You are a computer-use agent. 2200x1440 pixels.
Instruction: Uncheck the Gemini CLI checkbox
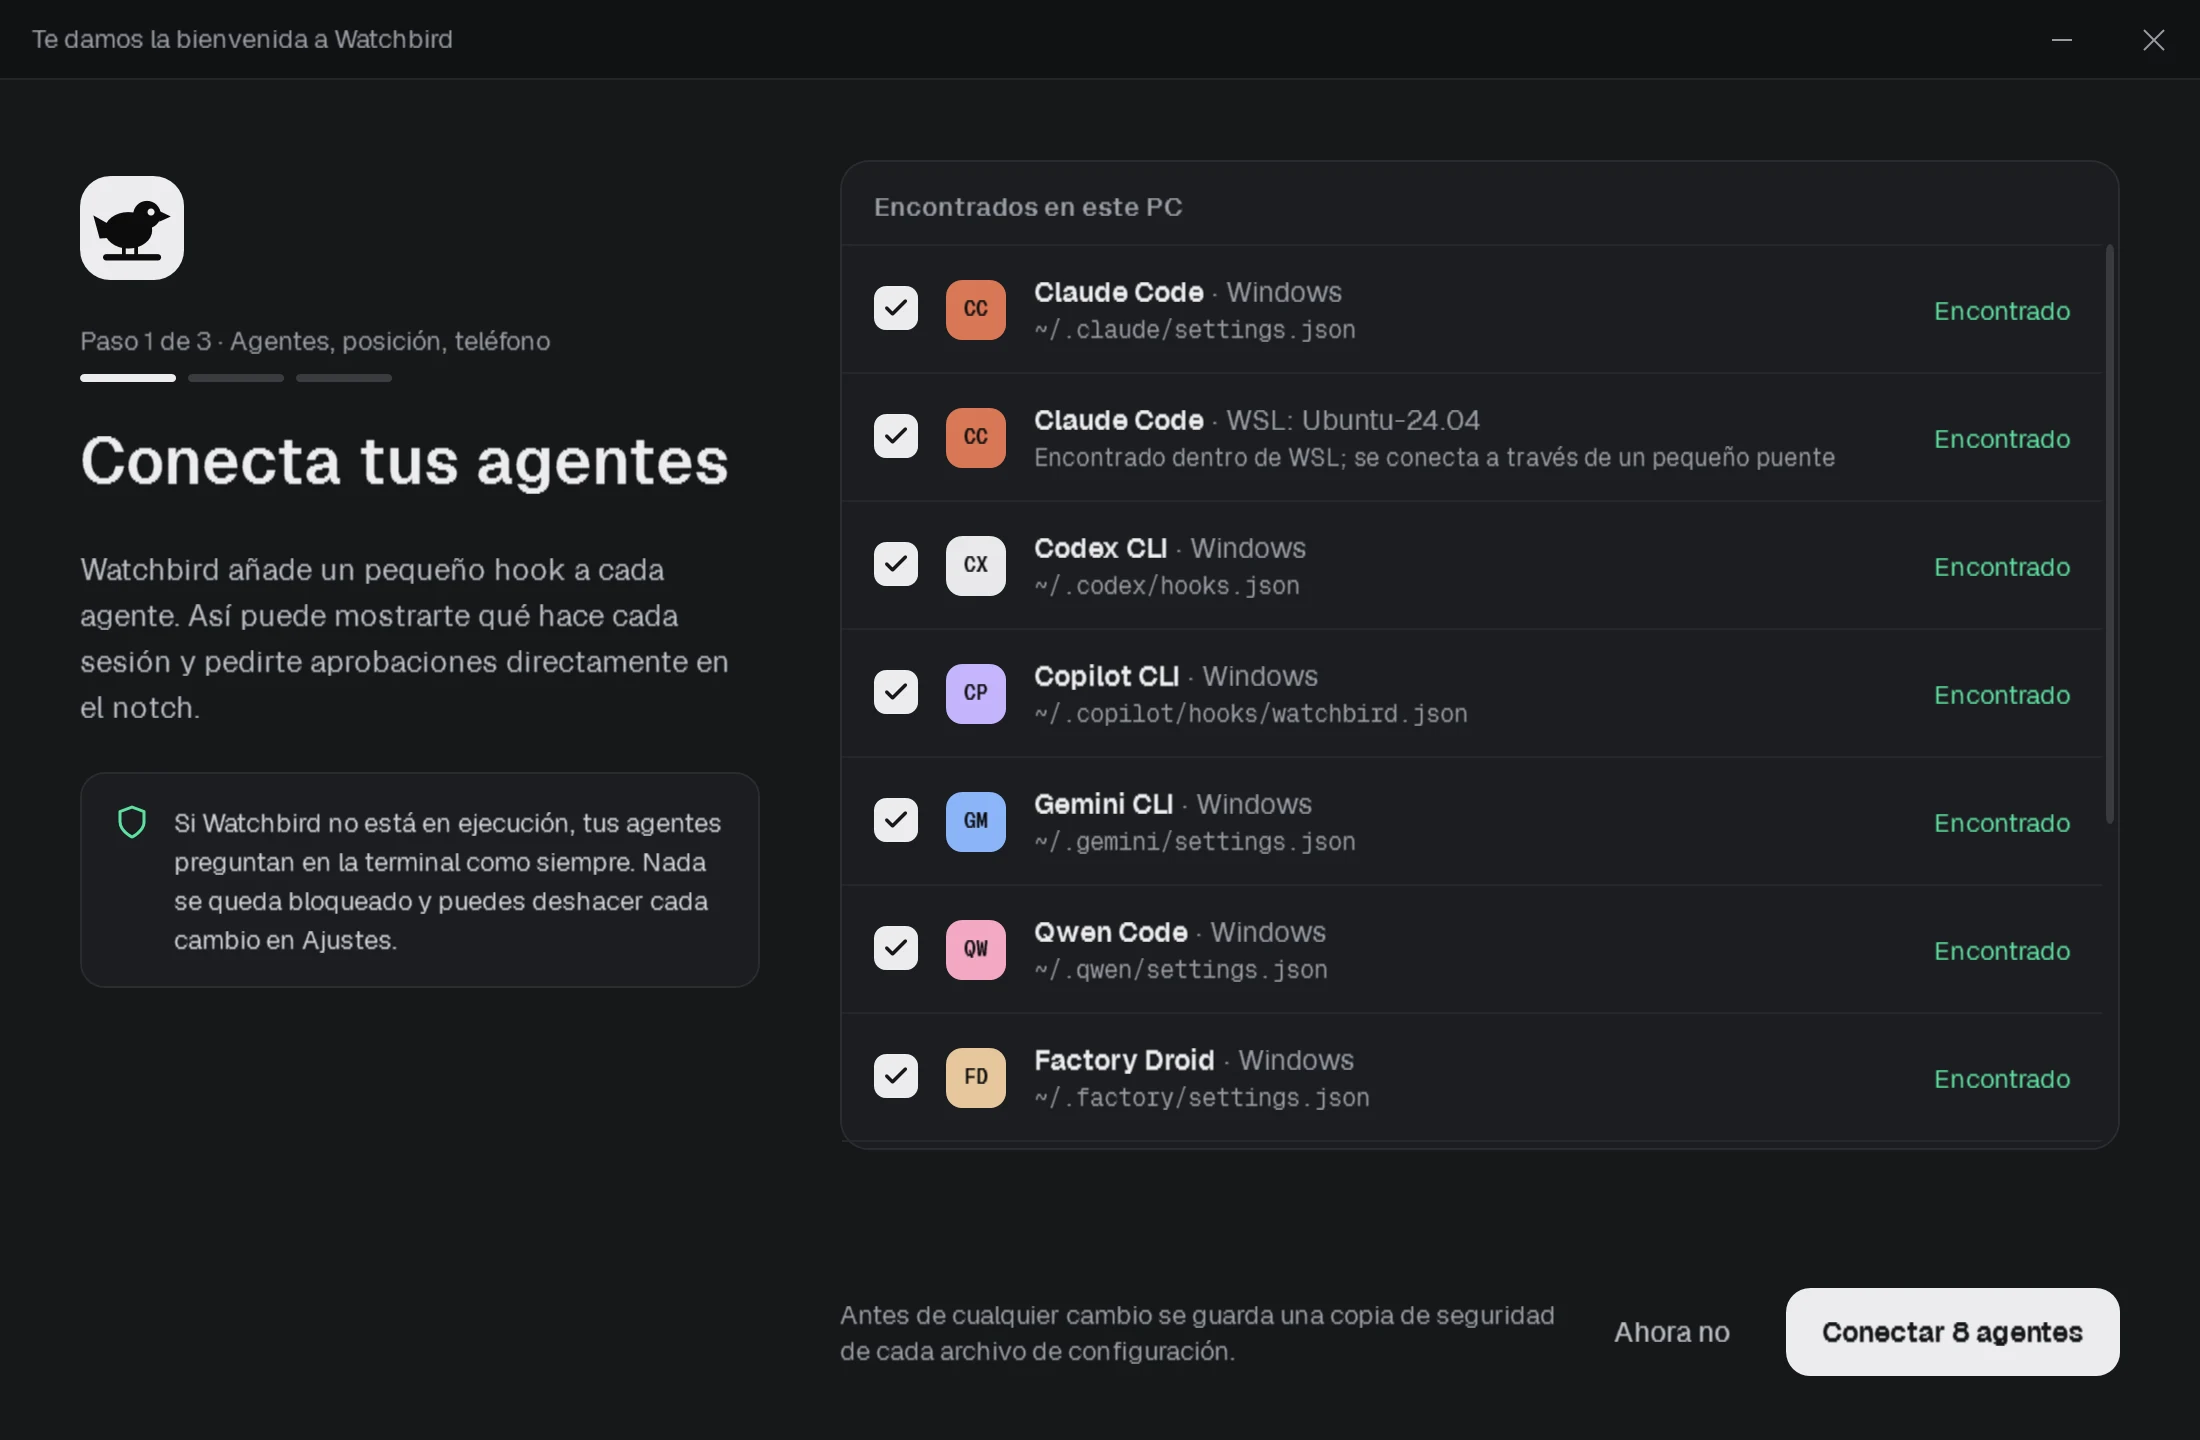[x=896, y=820]
